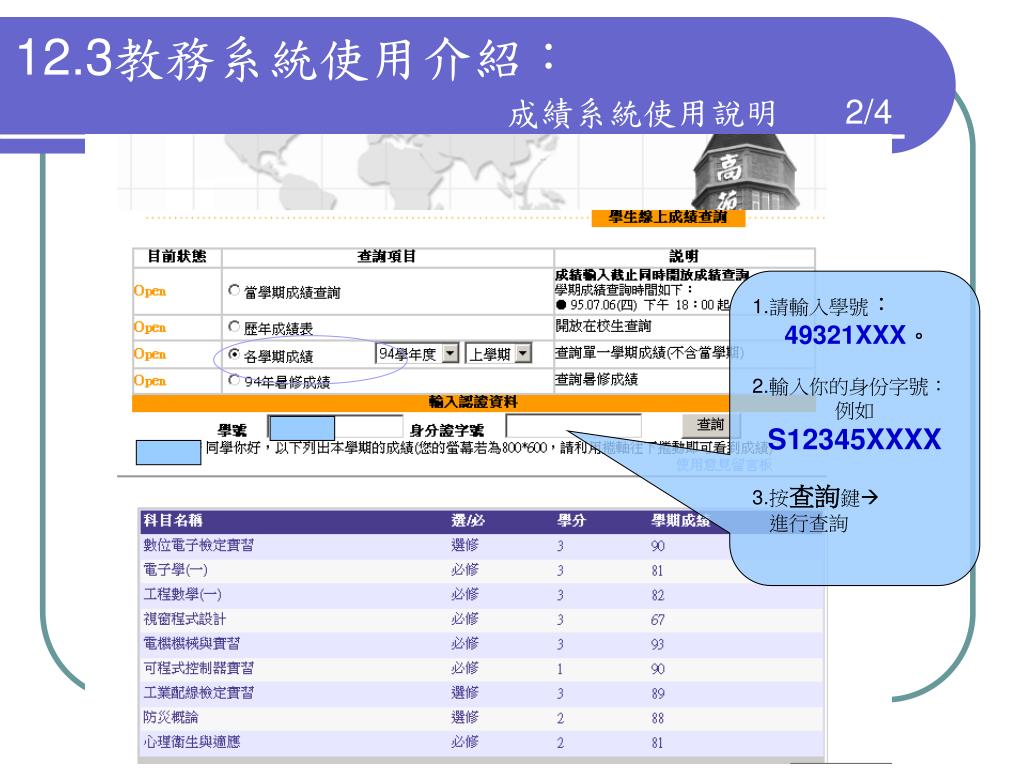Click the 選修 type for 防災概論
This screenshot has height=768, width=1024.
(465, 718)
